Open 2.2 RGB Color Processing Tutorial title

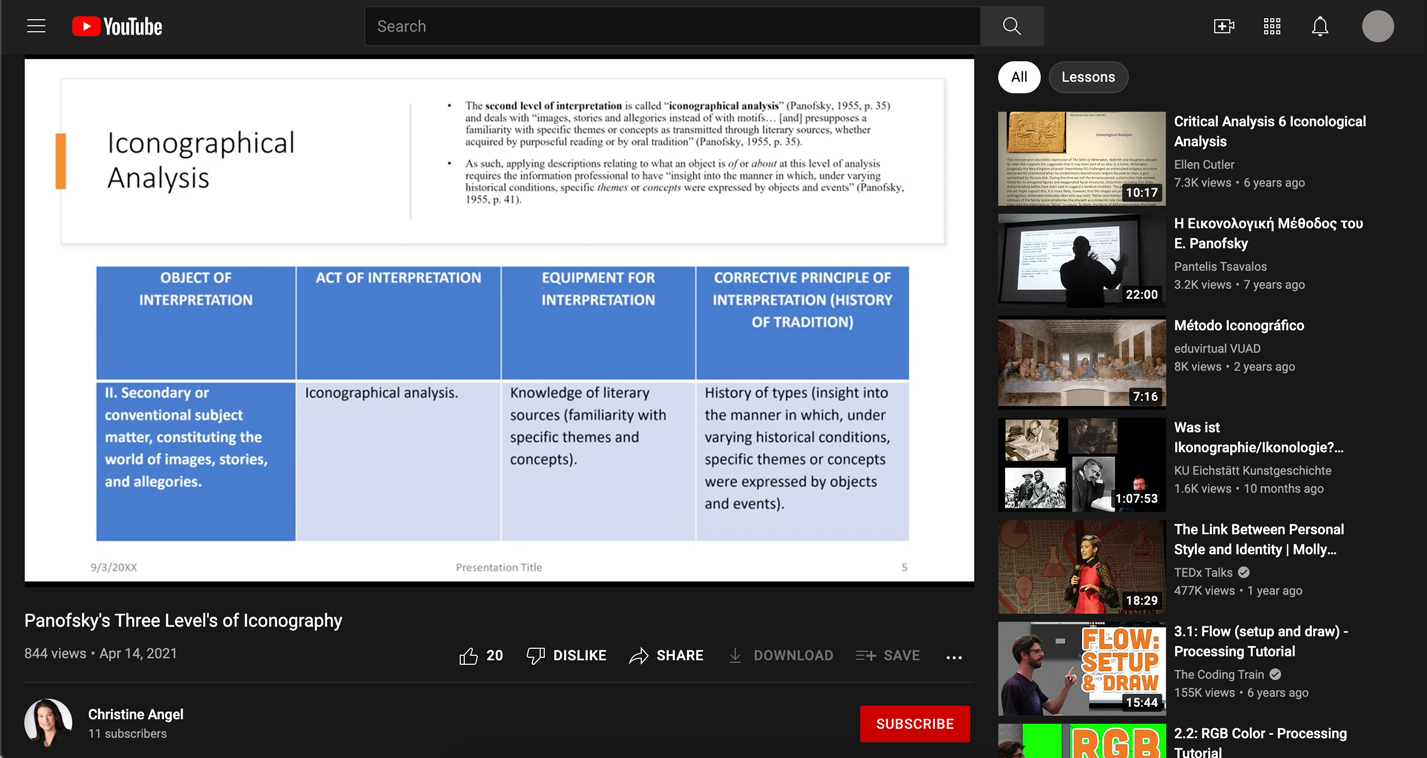[x=1260, y=741]
